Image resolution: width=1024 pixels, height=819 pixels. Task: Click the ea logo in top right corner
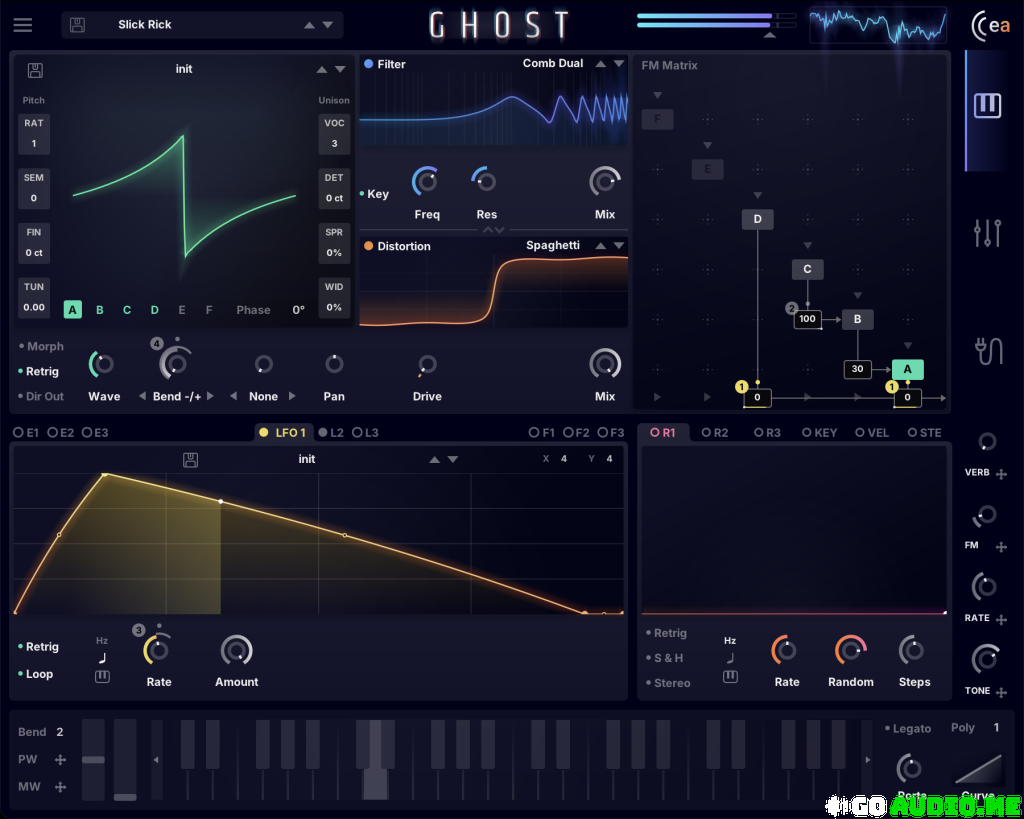click(992, 25)
